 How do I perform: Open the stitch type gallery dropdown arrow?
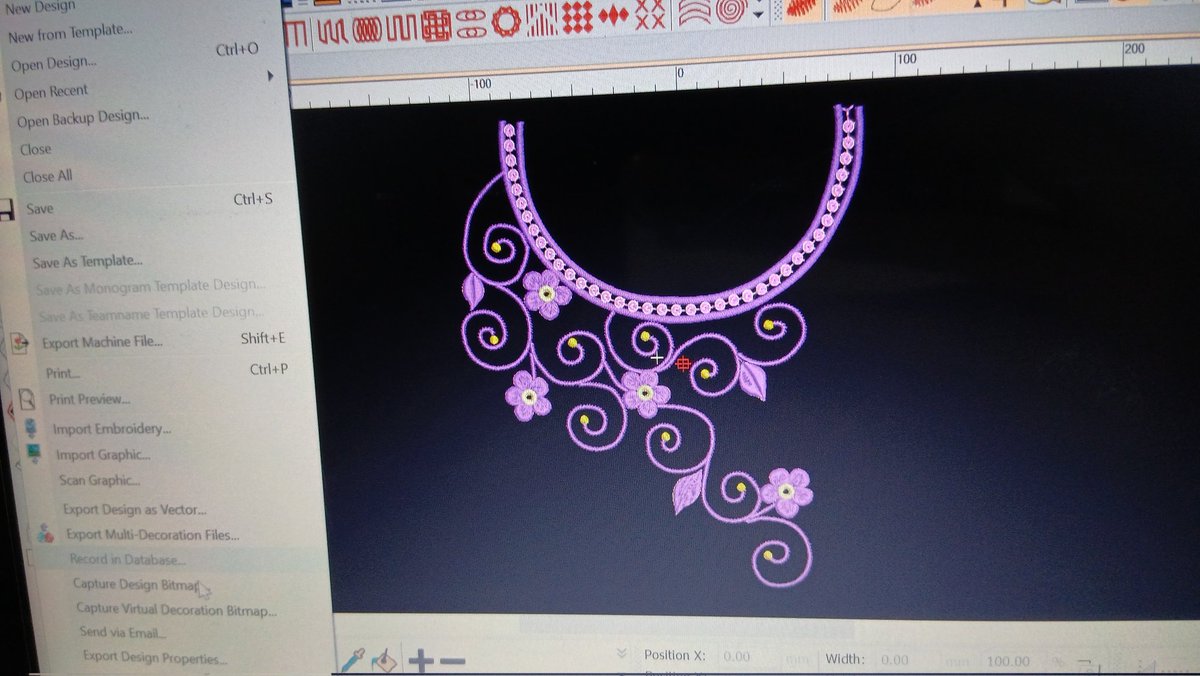pyautogui.click(x=759, y=14)
